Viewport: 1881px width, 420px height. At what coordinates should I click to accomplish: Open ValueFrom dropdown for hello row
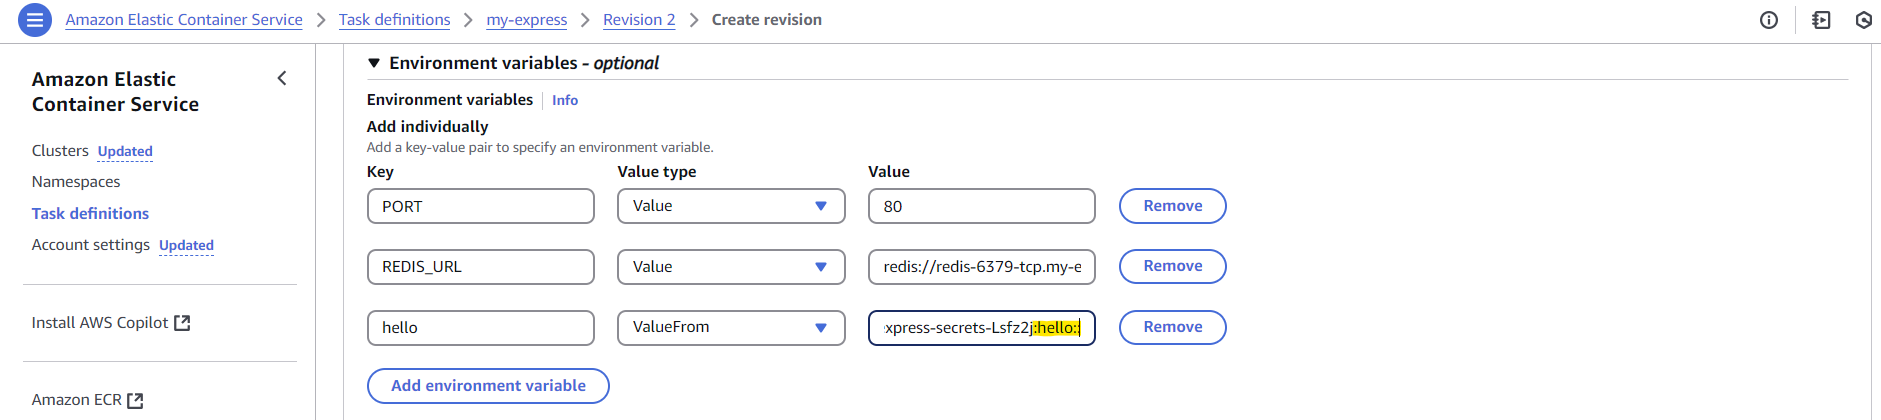point(731,327)
